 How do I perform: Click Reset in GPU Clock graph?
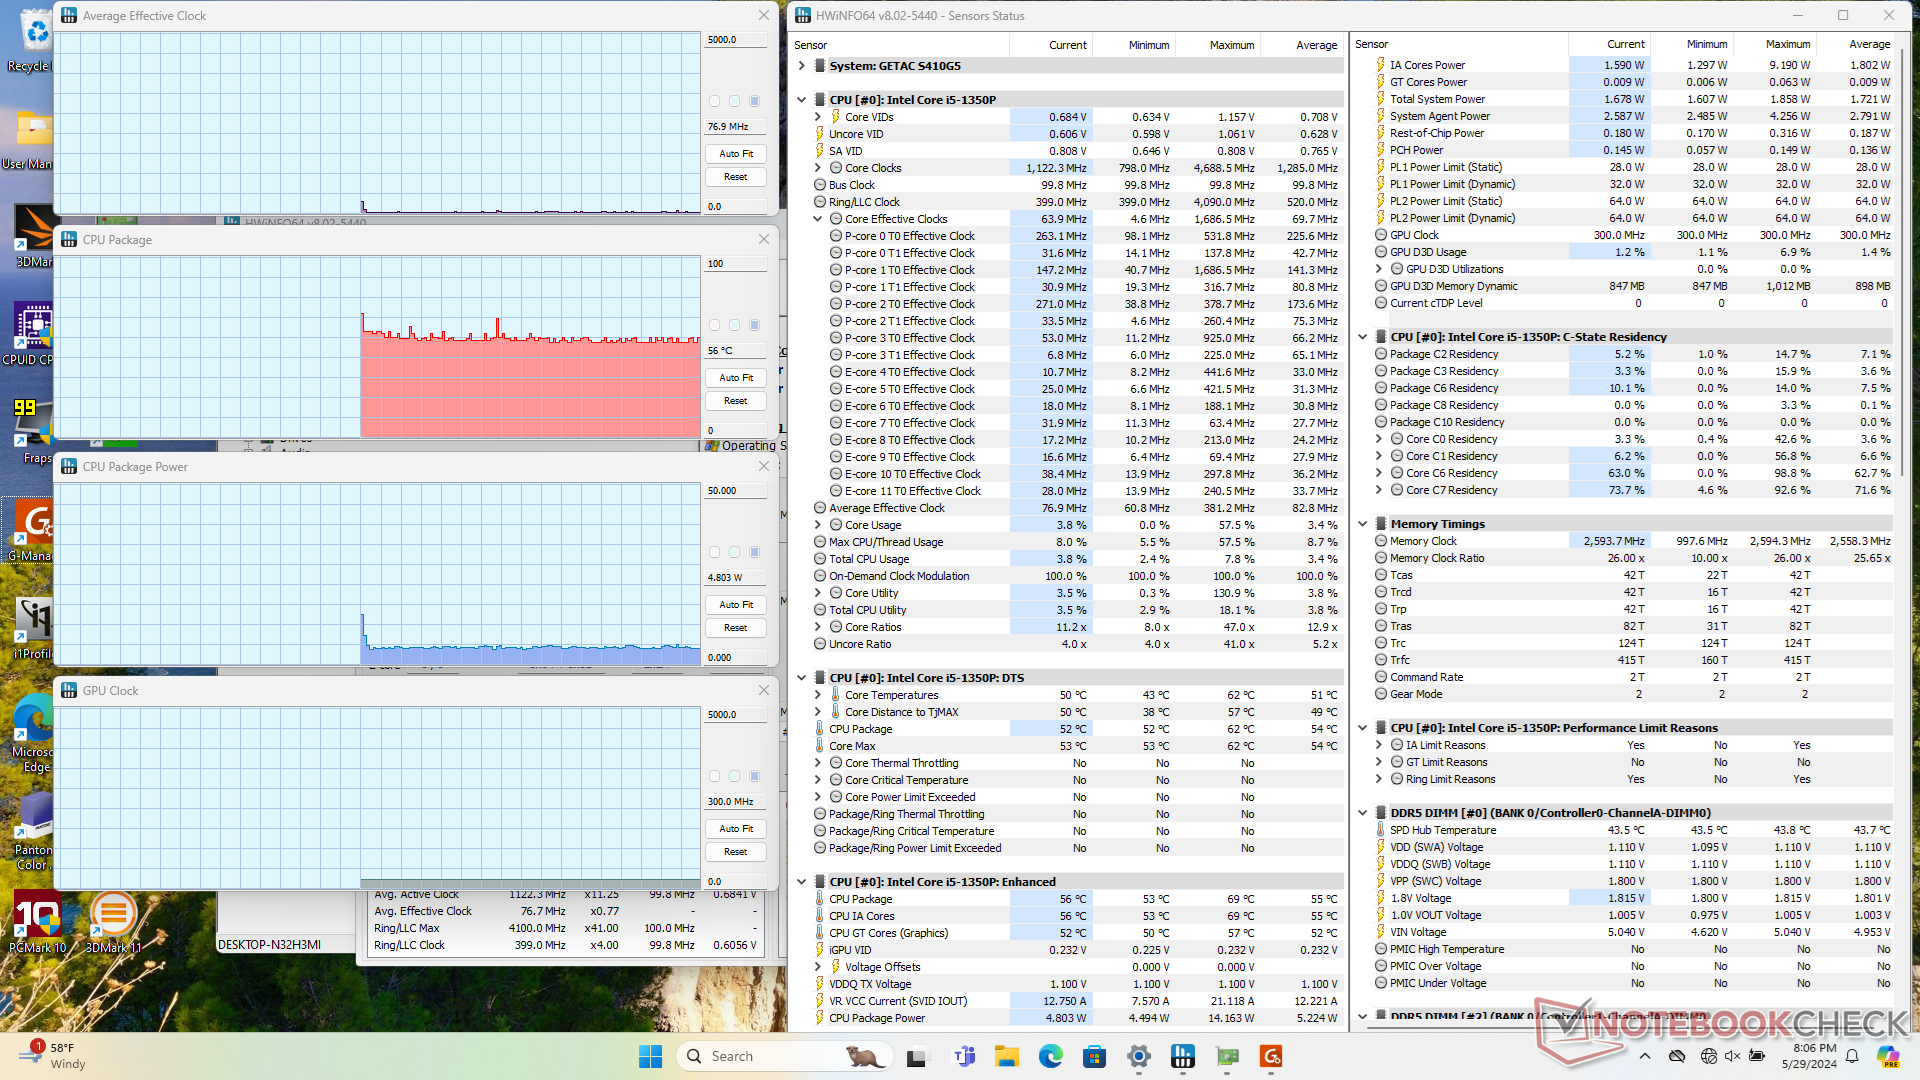(736, 852)
